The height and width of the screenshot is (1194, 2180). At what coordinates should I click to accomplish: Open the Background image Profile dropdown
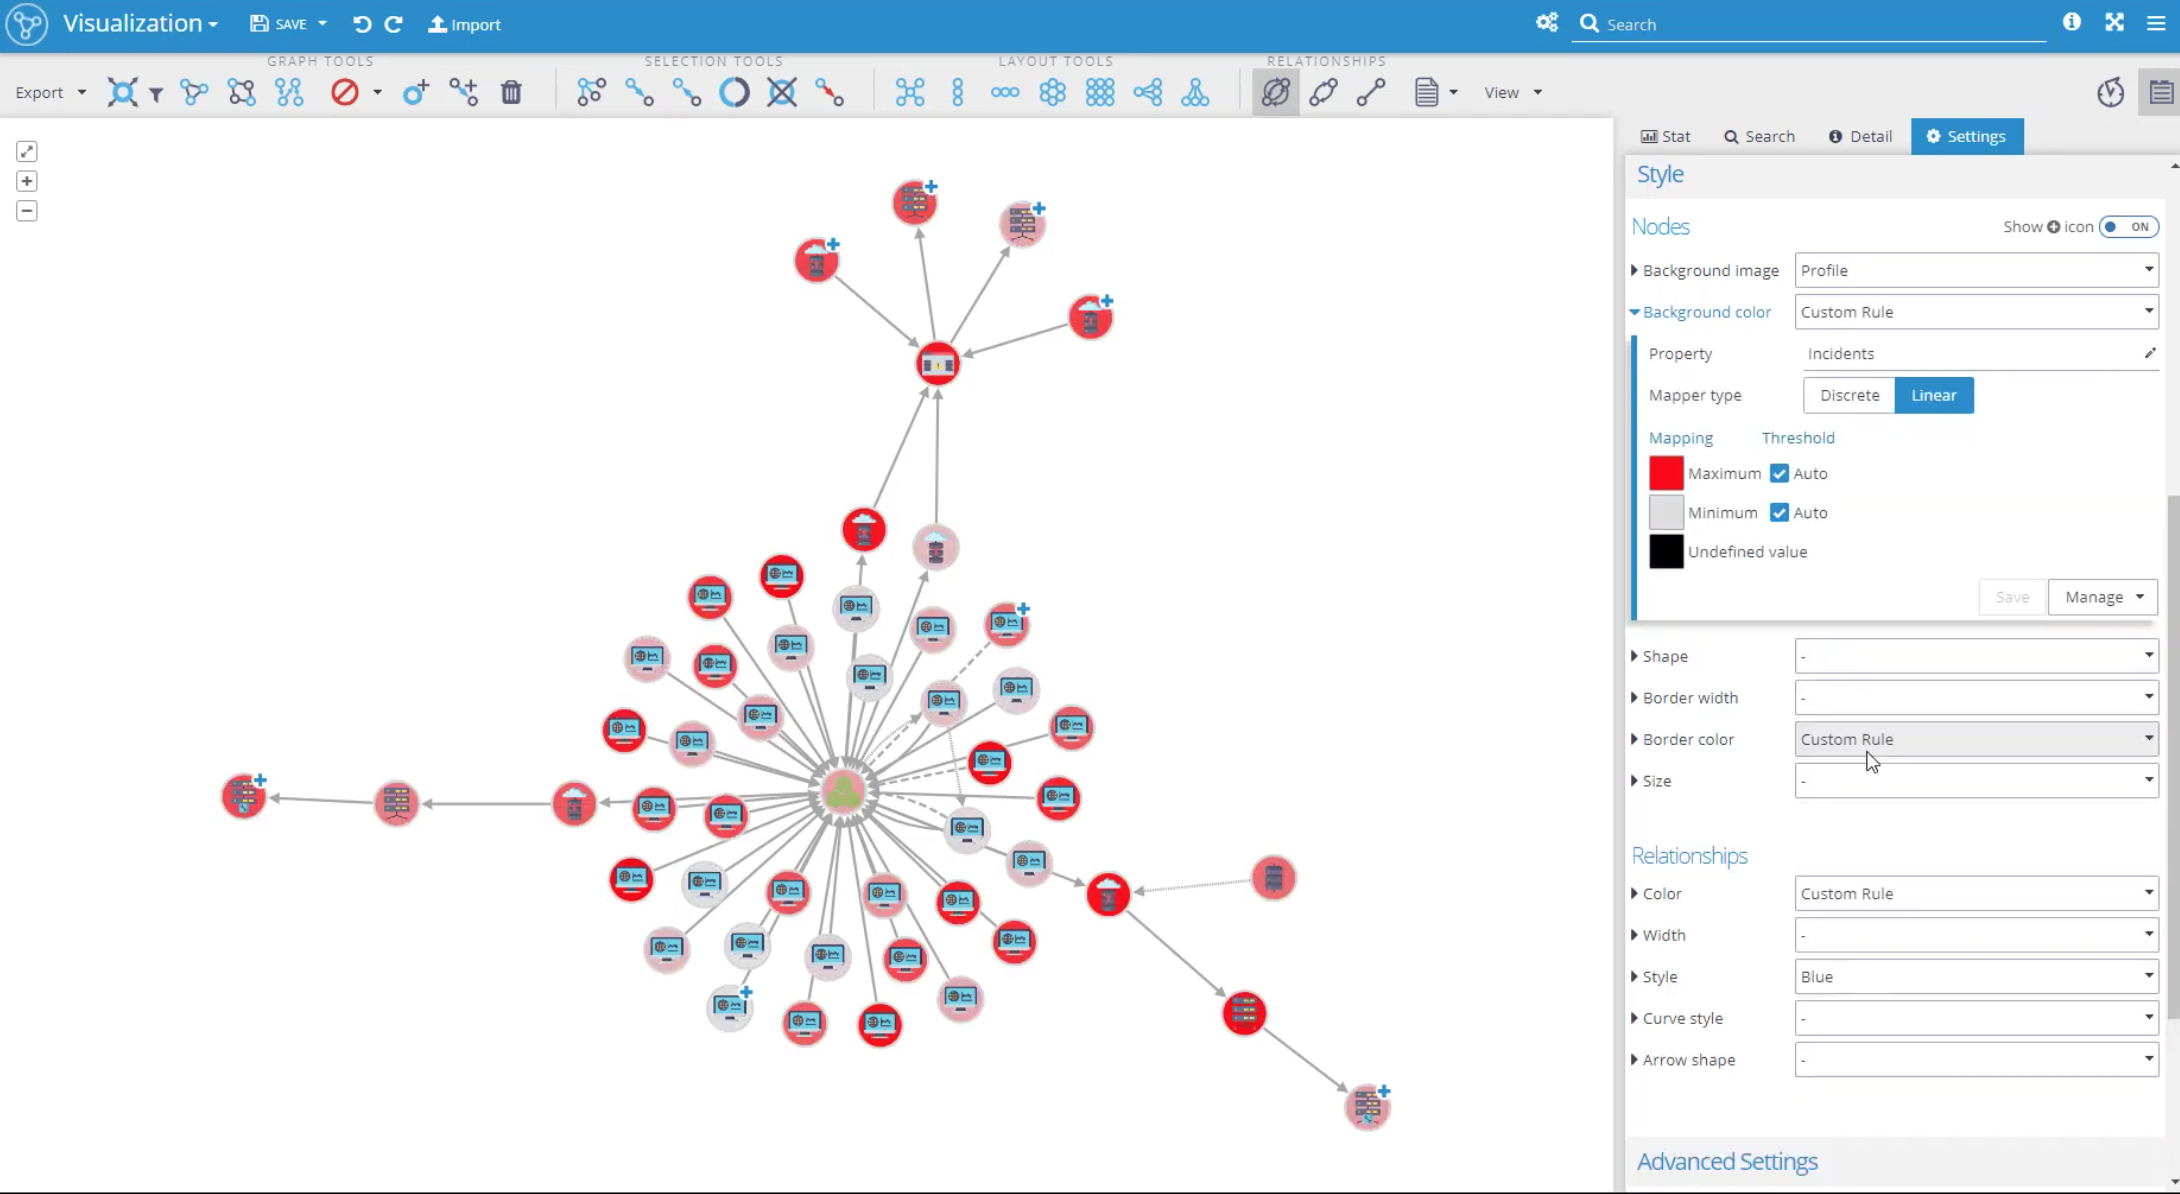point(1976,270)
